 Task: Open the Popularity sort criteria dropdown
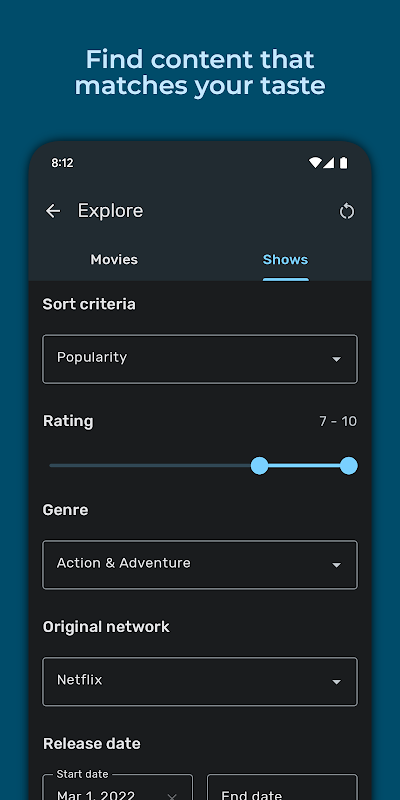click(x=200, y=359)
